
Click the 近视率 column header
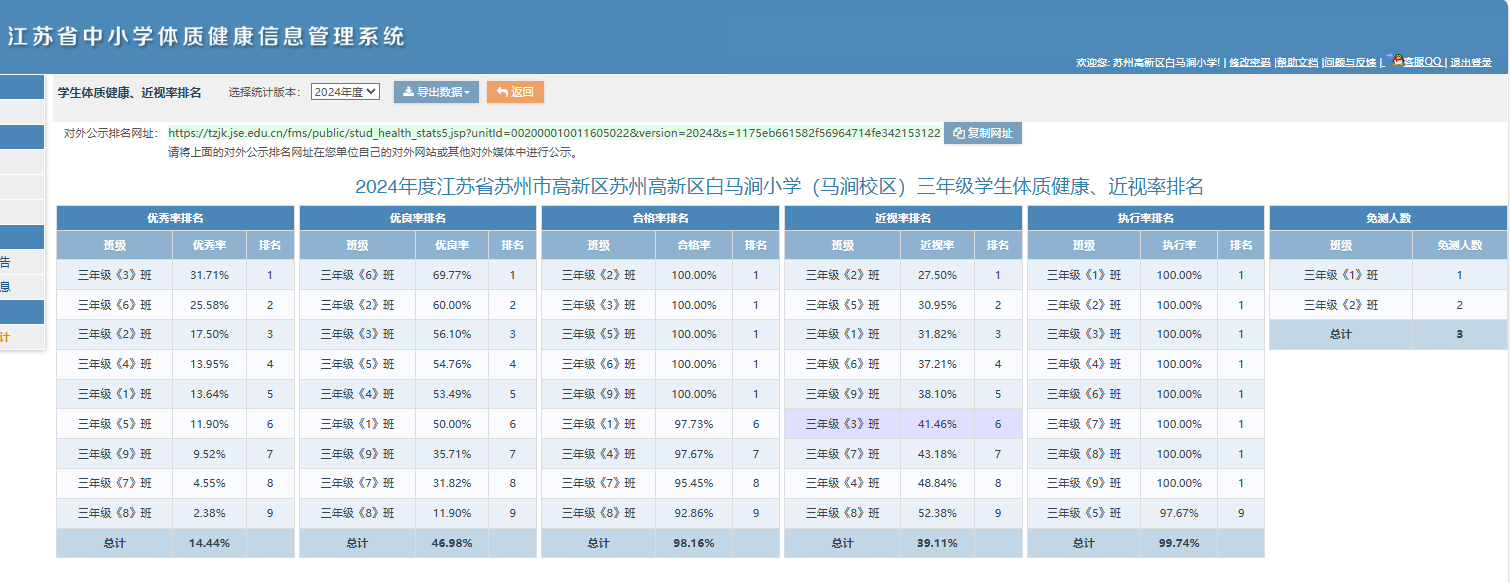click(x=937, y=246)
